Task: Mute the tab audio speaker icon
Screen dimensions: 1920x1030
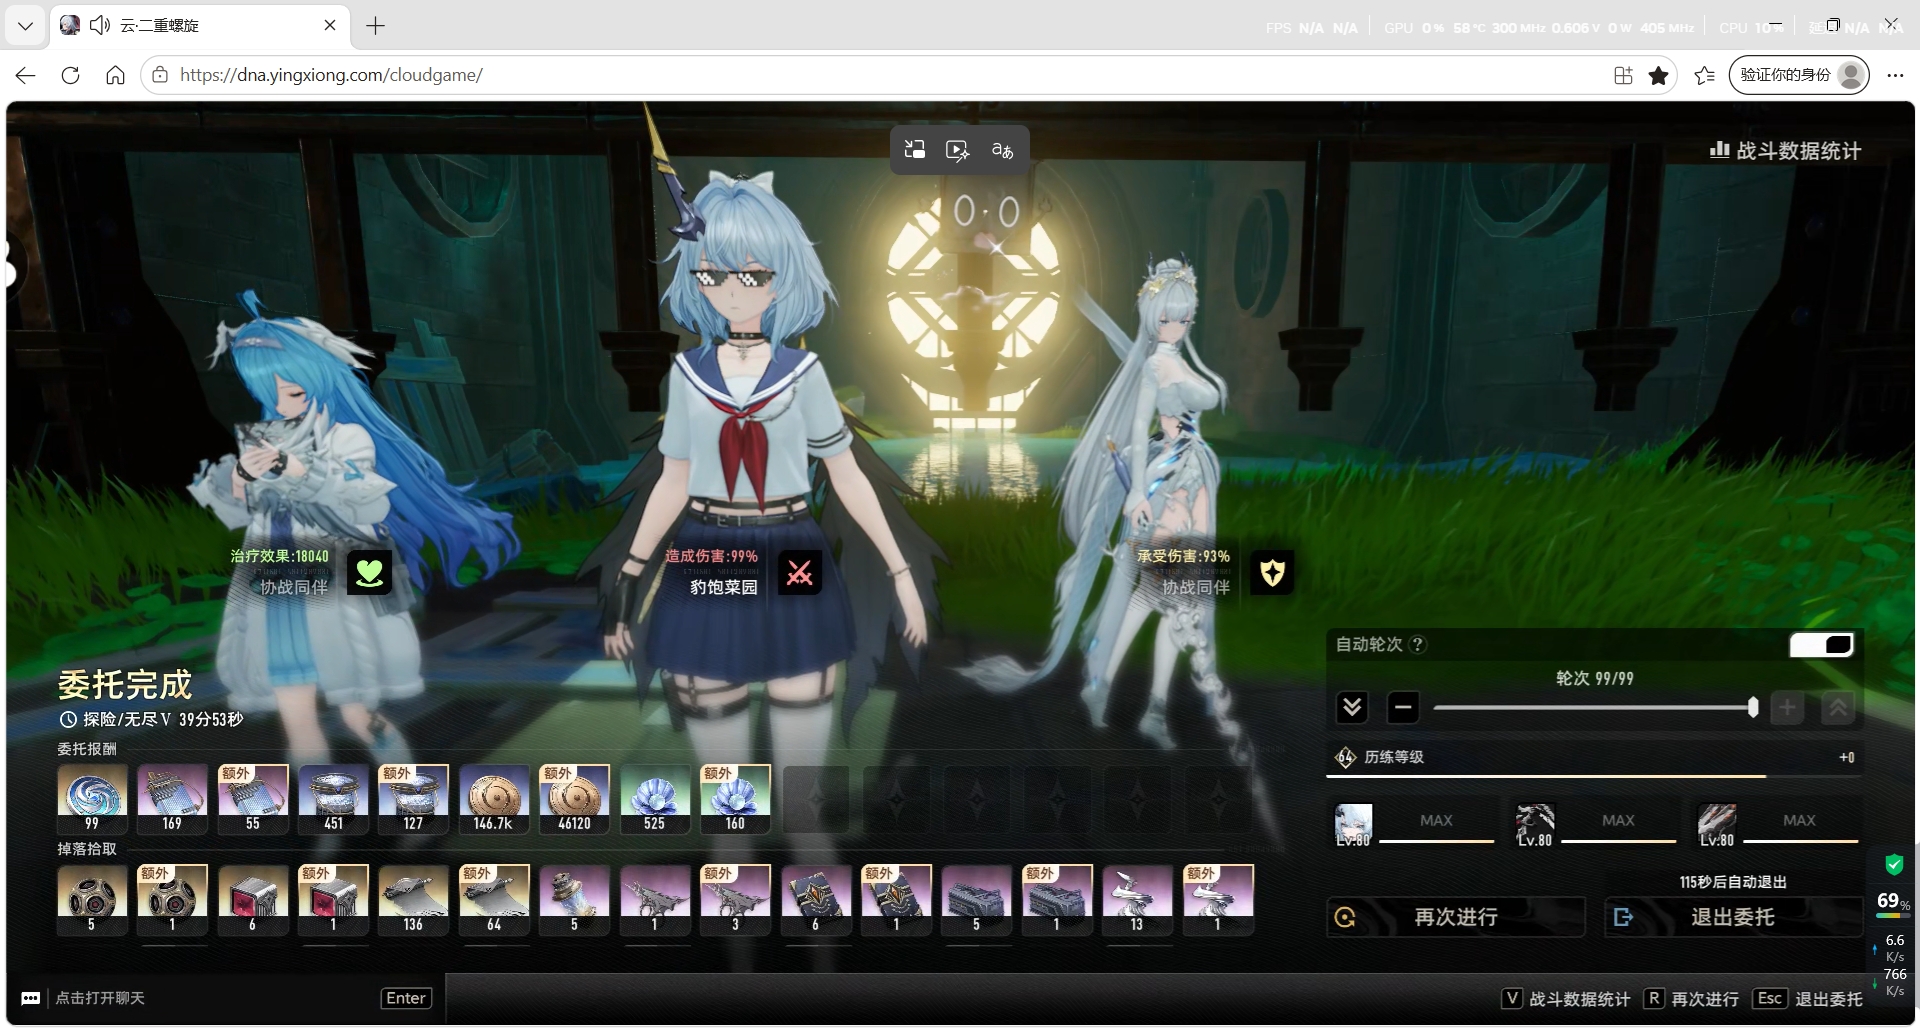Action: click(x=99, y=25)
